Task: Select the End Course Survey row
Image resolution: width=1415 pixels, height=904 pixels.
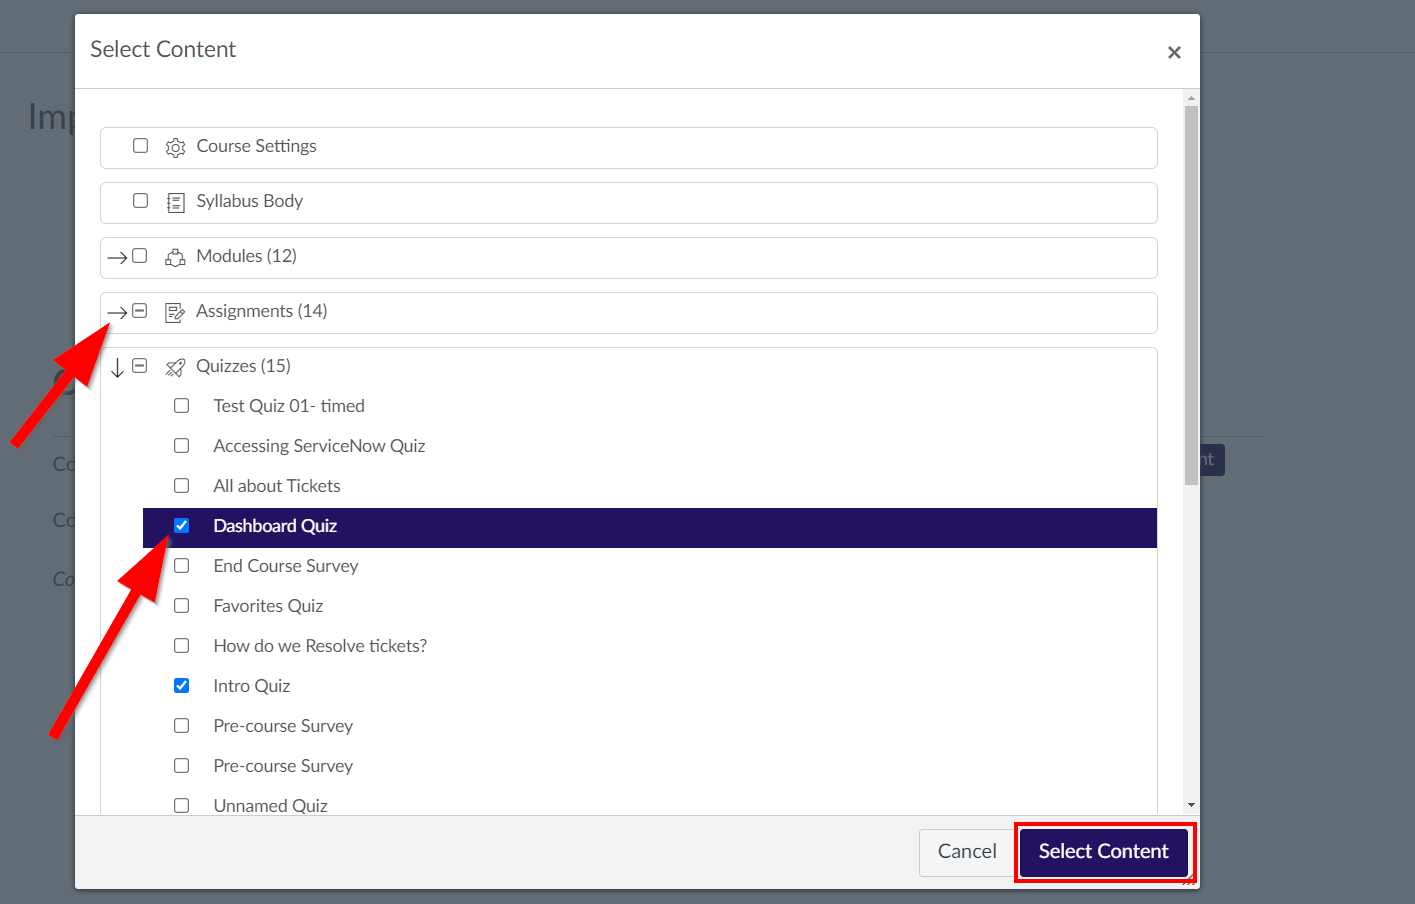Action: pos(650,566)
